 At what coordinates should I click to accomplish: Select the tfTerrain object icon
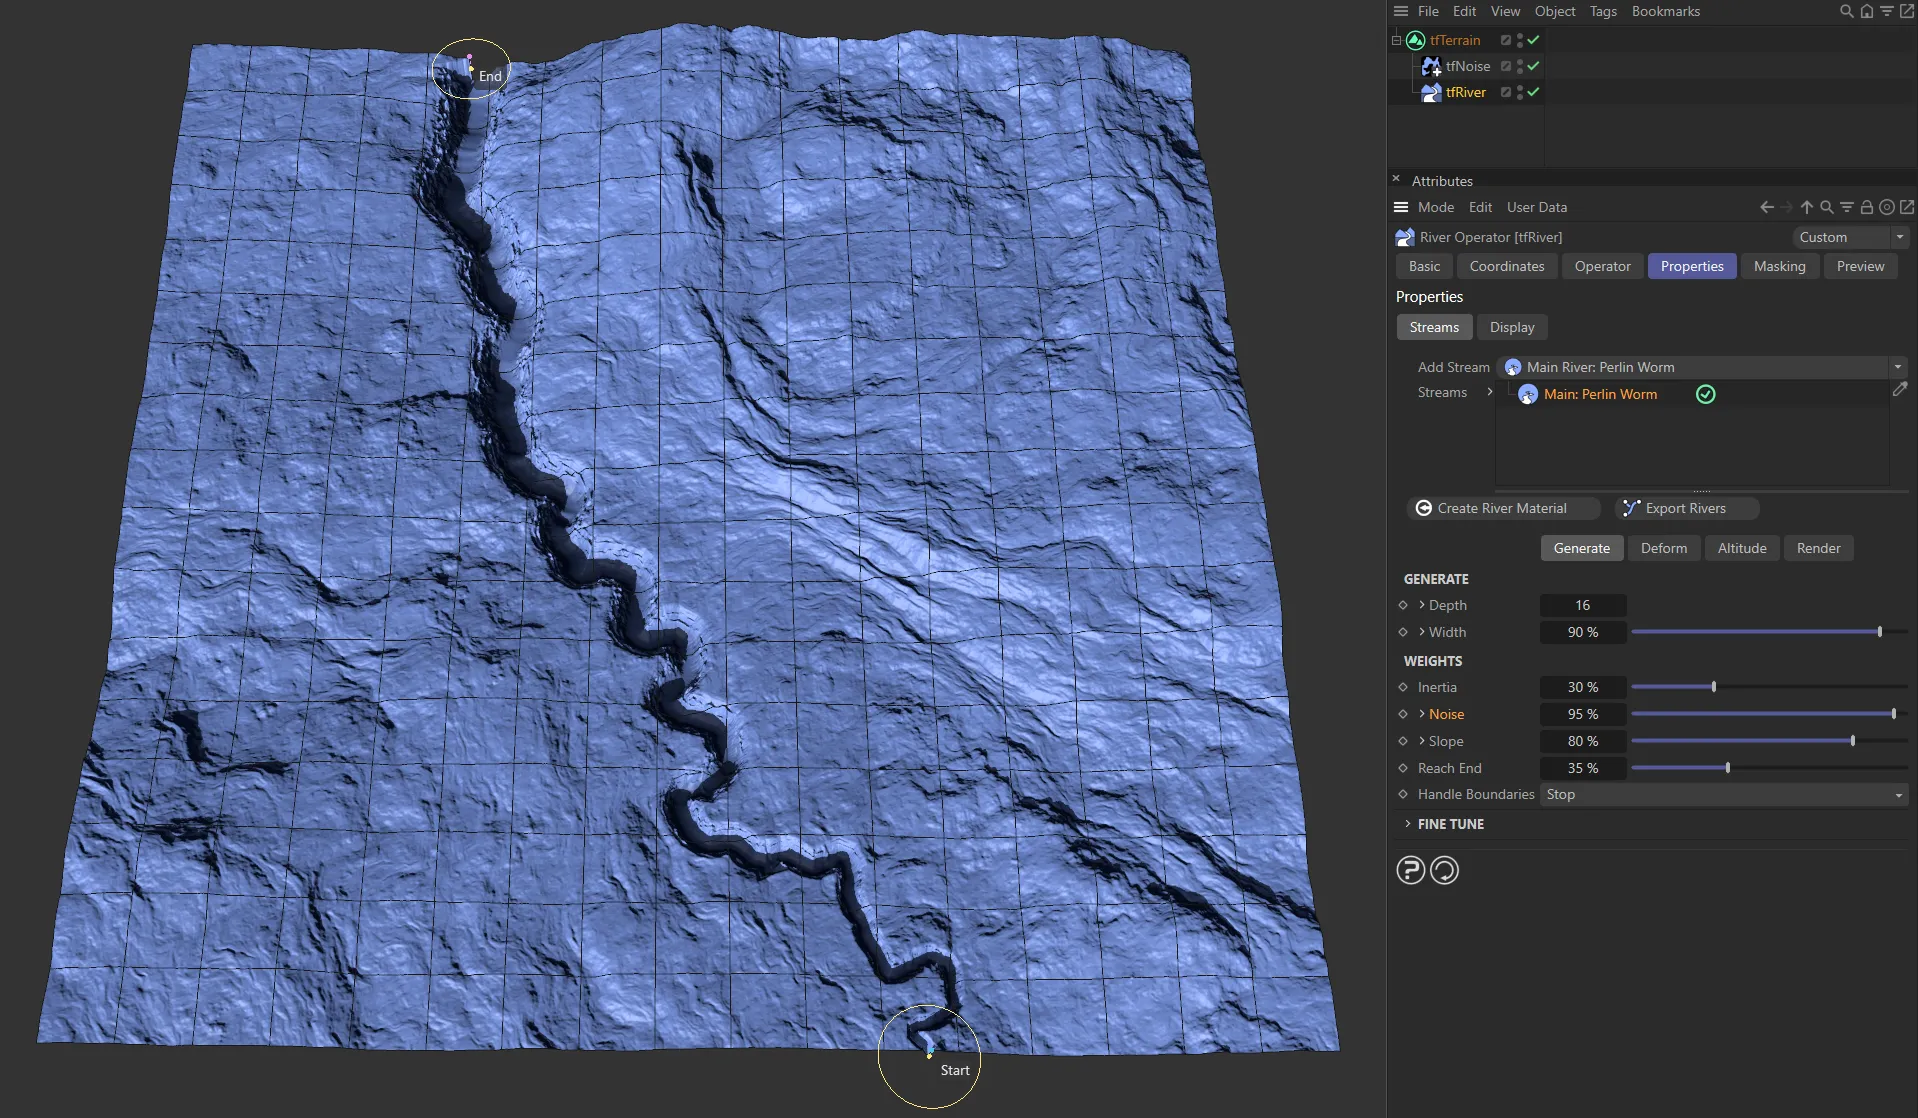pos(1414,40)
